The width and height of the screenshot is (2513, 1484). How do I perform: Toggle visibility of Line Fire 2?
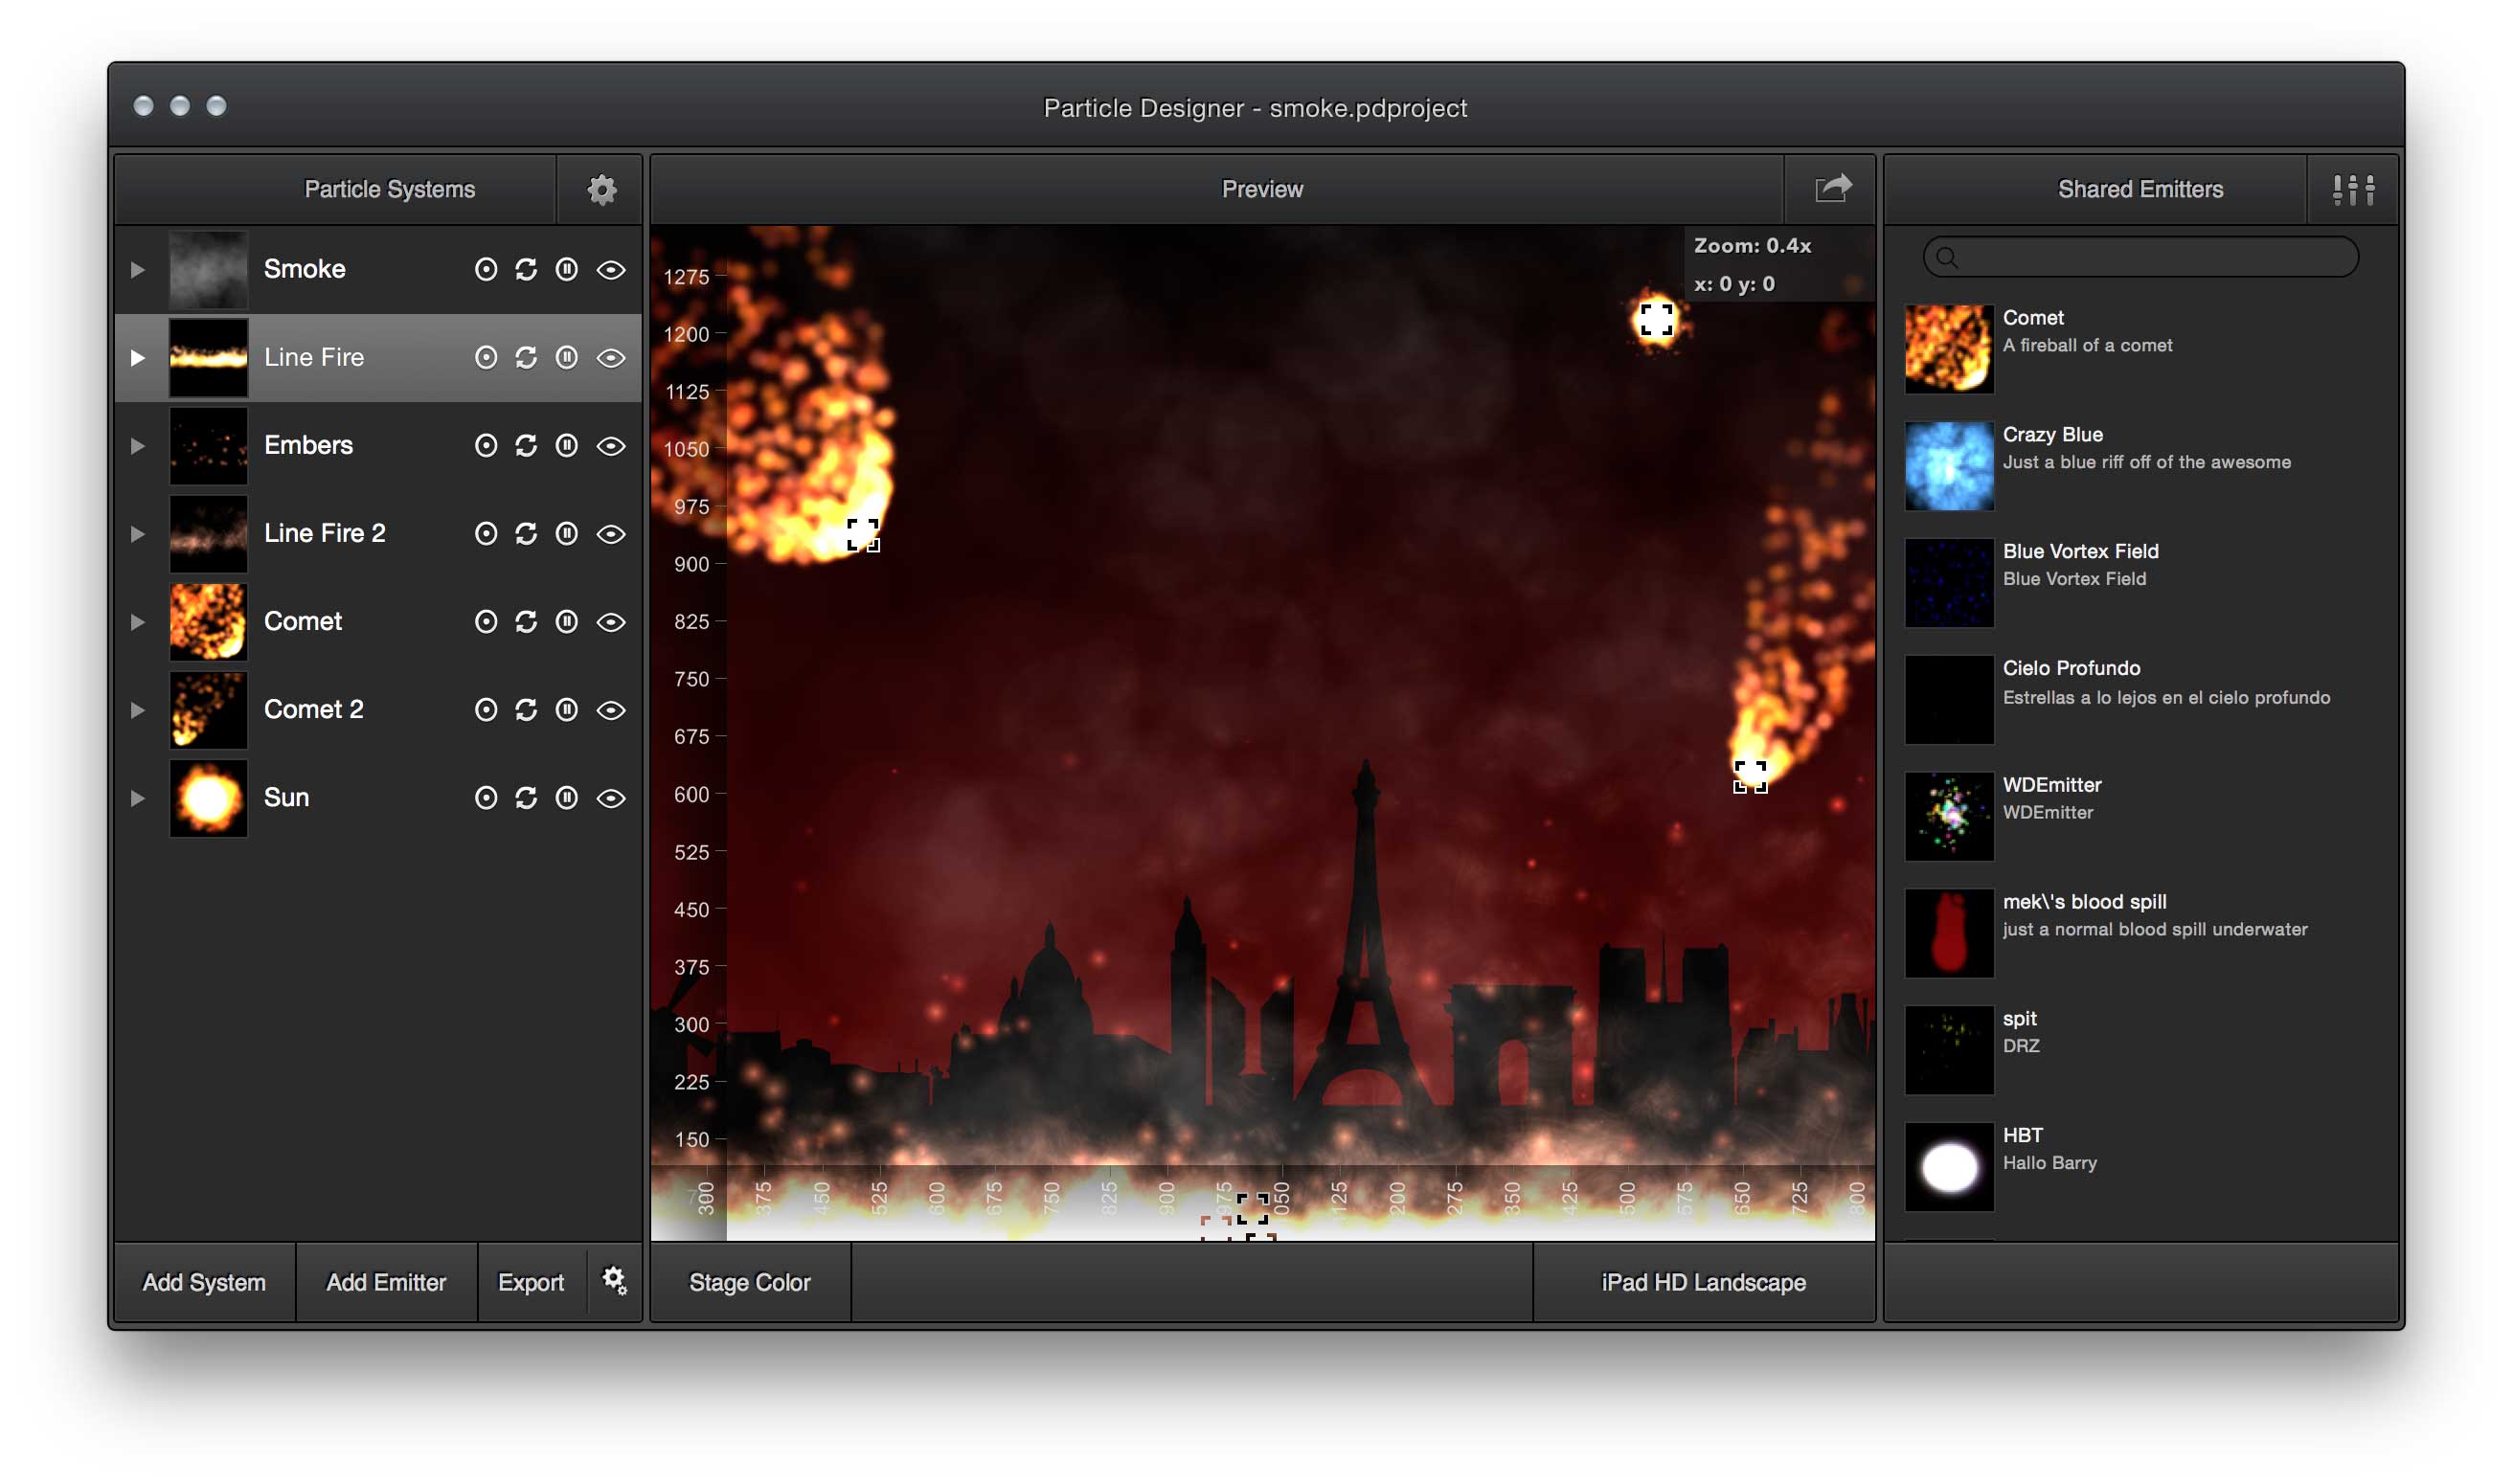click(611, 533)
